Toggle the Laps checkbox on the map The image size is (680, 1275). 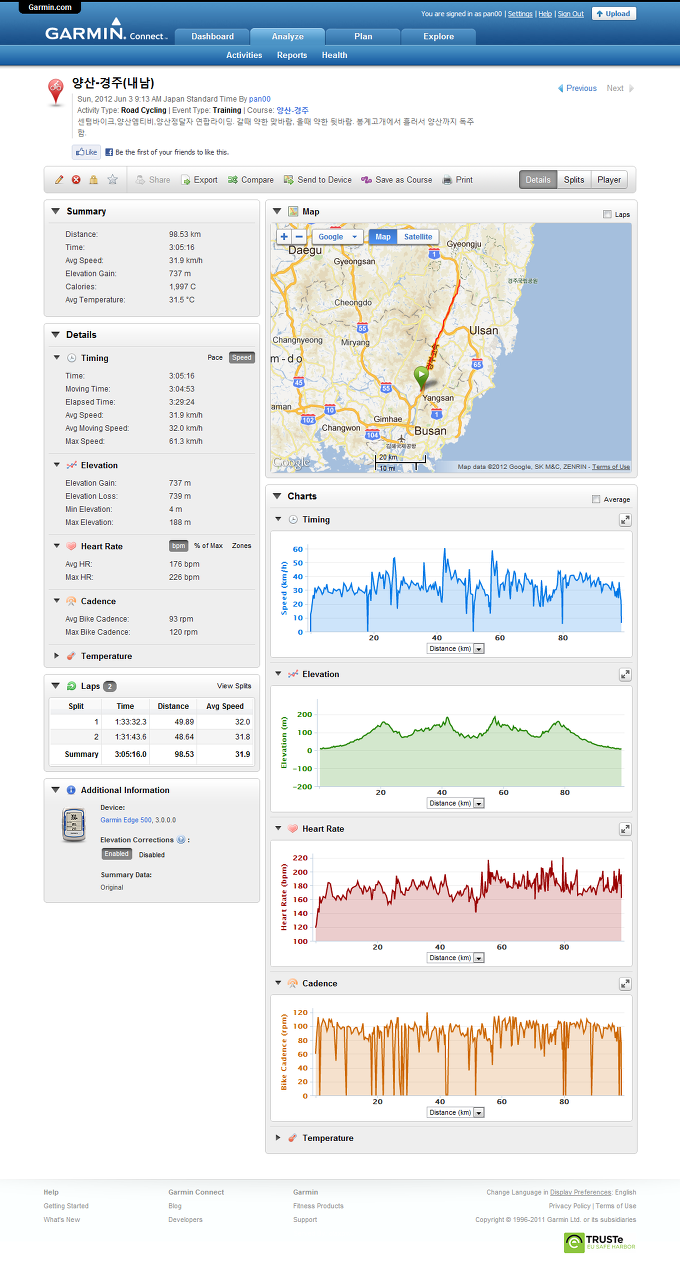pyautogui.click(x=608, y=214)
